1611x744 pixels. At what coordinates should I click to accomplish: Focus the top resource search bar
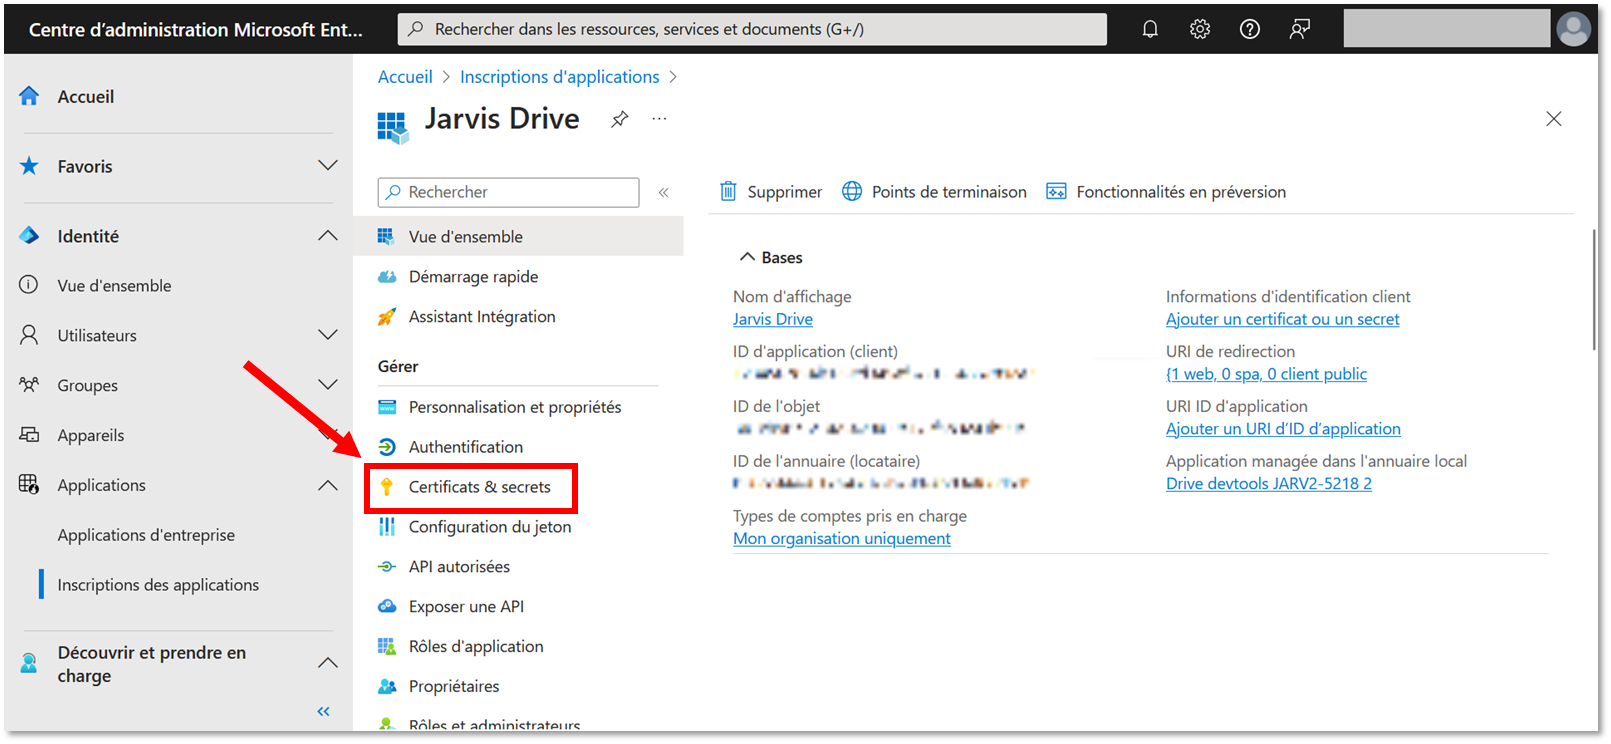752,29
